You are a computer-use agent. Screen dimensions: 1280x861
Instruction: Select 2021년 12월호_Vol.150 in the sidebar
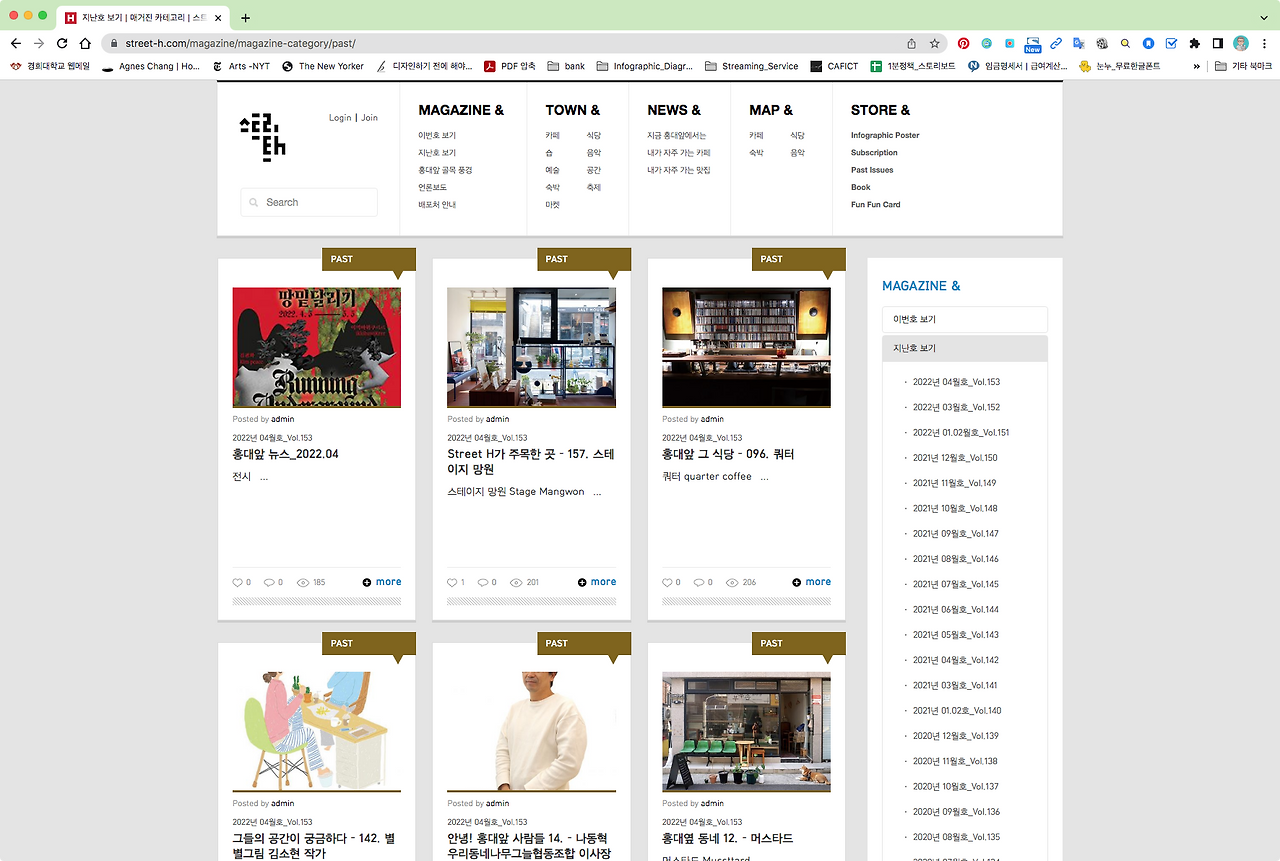955,458
